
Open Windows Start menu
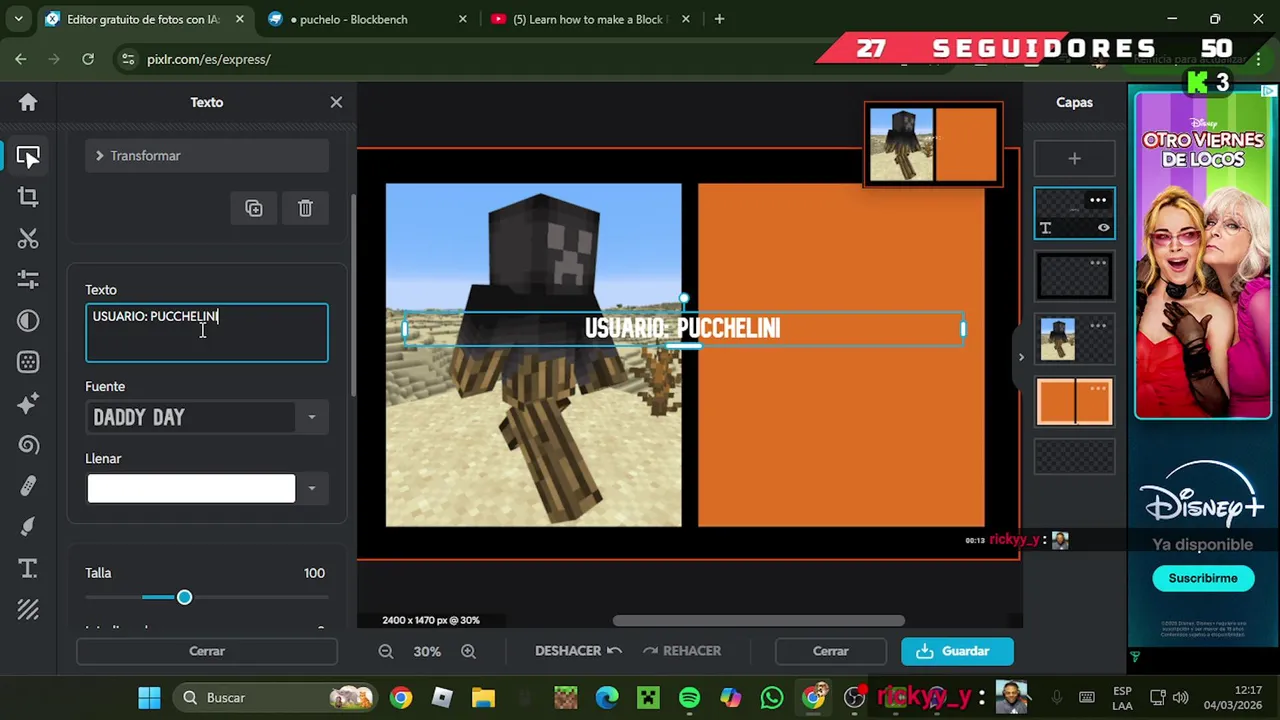tap(149, 697)
